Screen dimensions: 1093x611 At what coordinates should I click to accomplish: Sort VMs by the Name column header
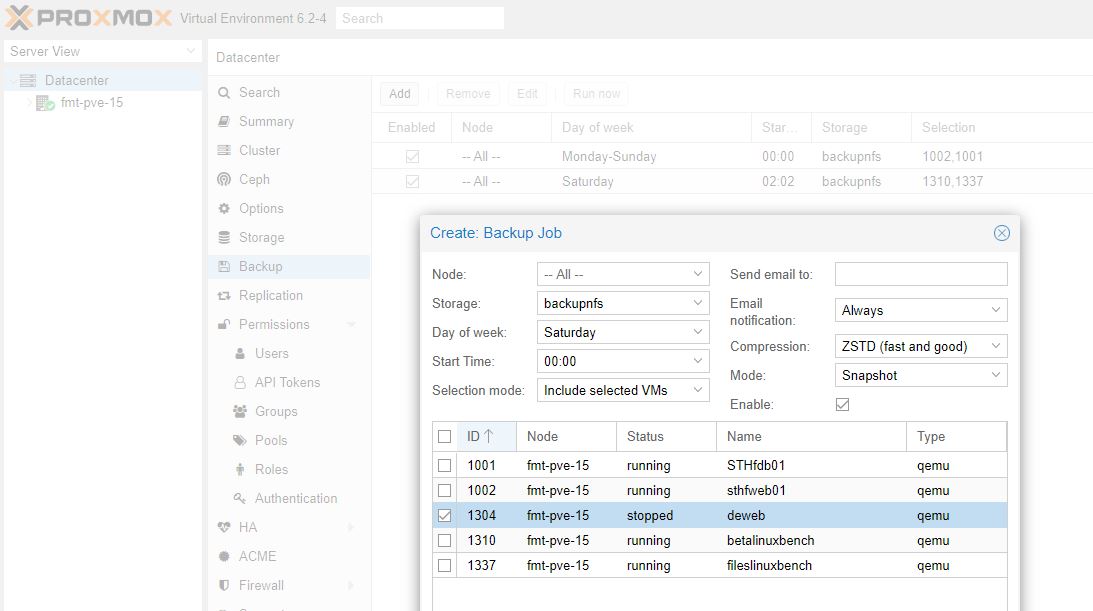(x=744, y=436)
